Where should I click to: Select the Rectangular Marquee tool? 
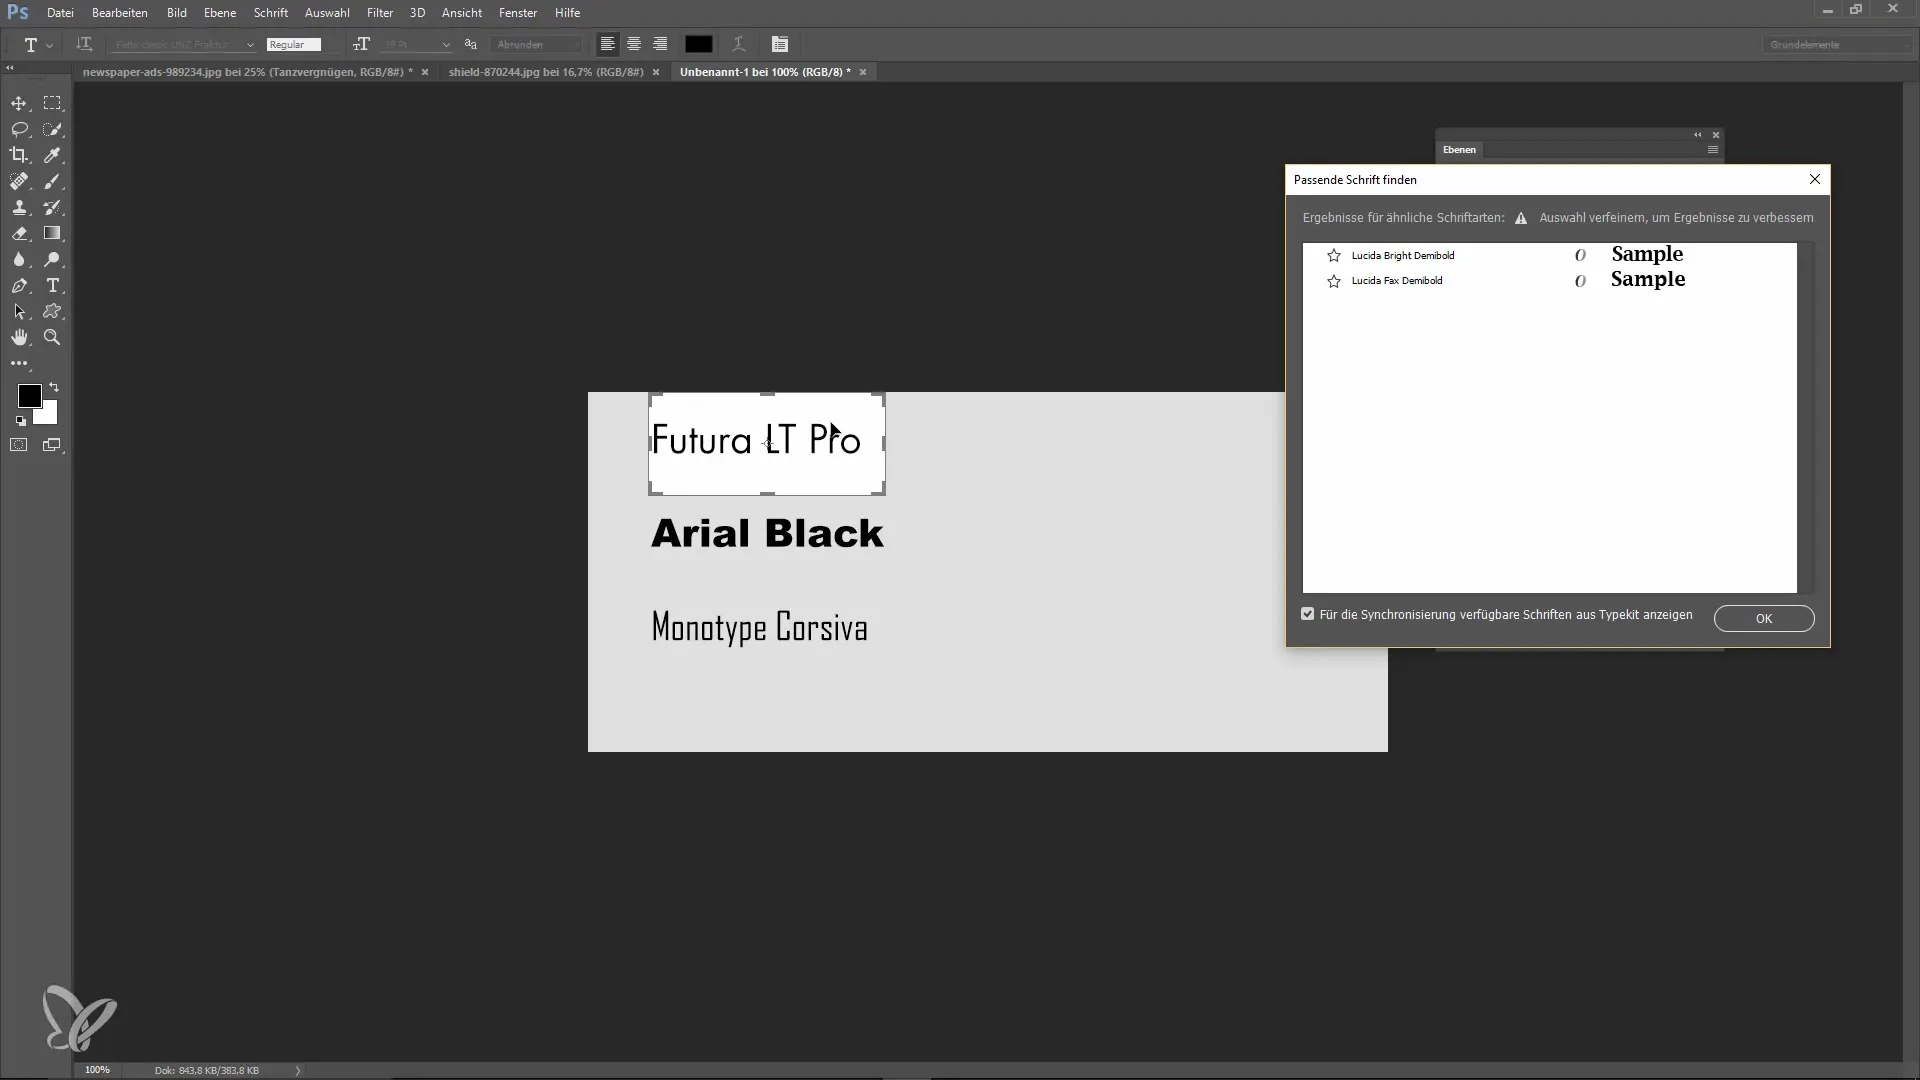click(x=52, y=103)
